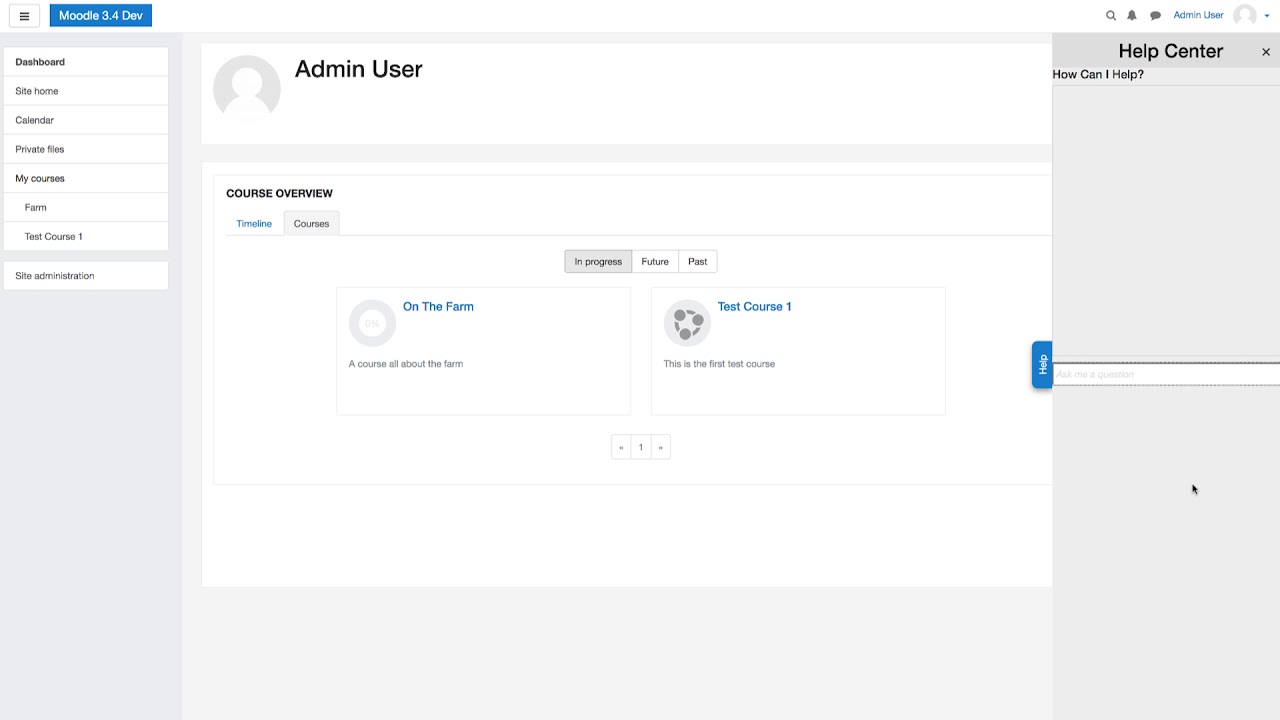Select the Past course filter
This screenshot has width=1280, height=720.
(x=697, y=261)
